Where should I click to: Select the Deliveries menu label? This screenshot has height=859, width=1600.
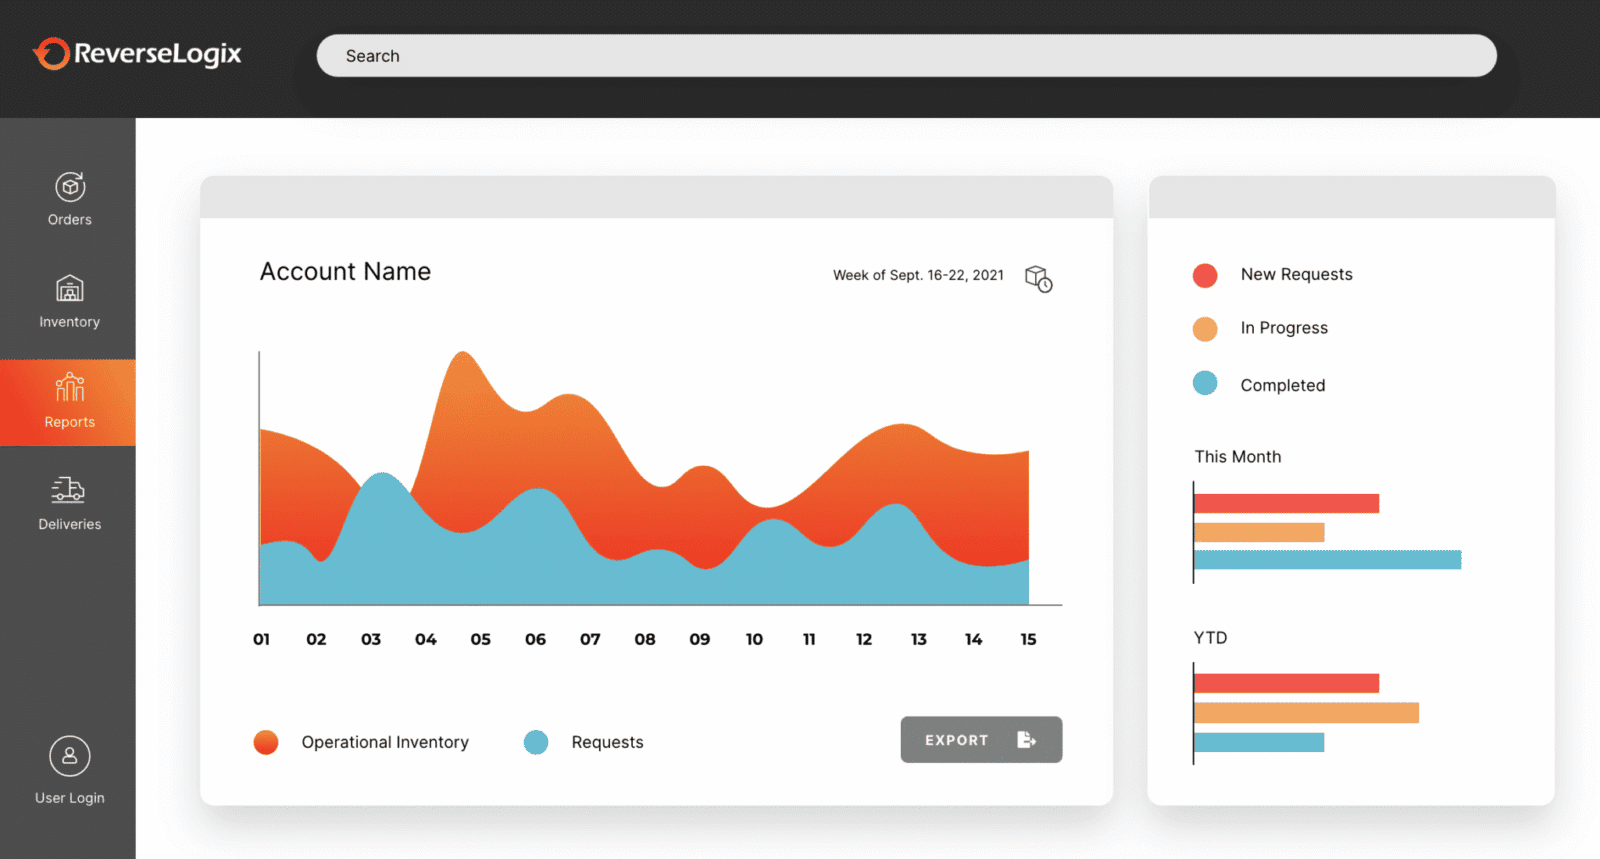tap(70, 524)
